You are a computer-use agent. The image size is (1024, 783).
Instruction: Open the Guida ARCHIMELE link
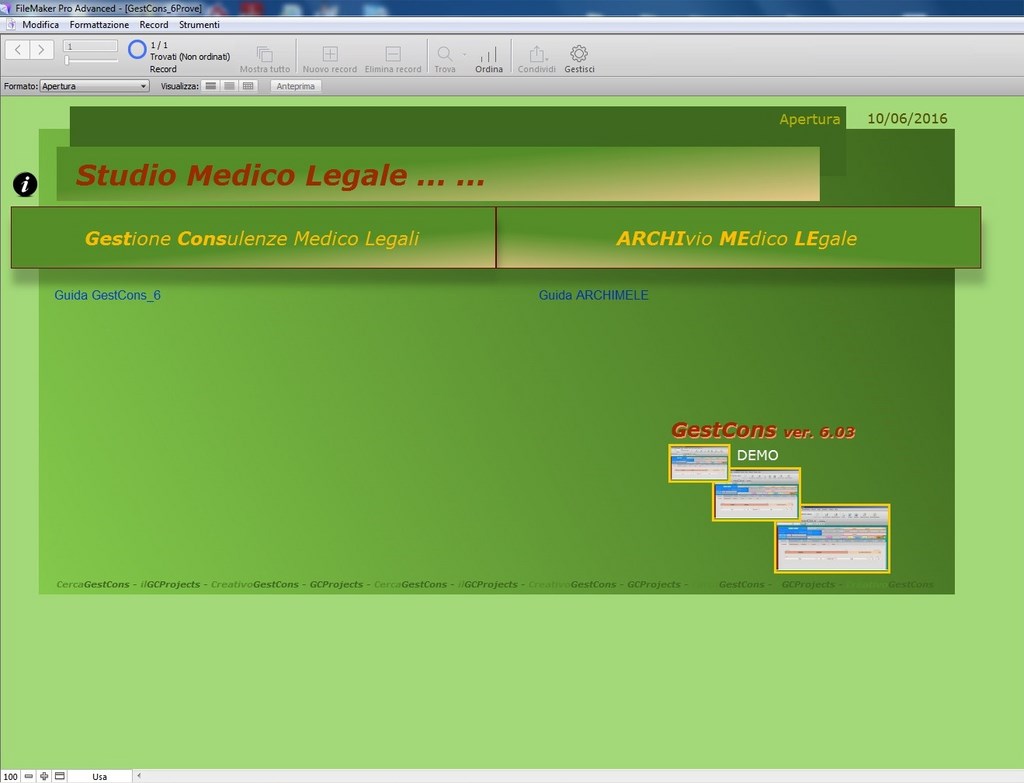[x=594, y=295]
